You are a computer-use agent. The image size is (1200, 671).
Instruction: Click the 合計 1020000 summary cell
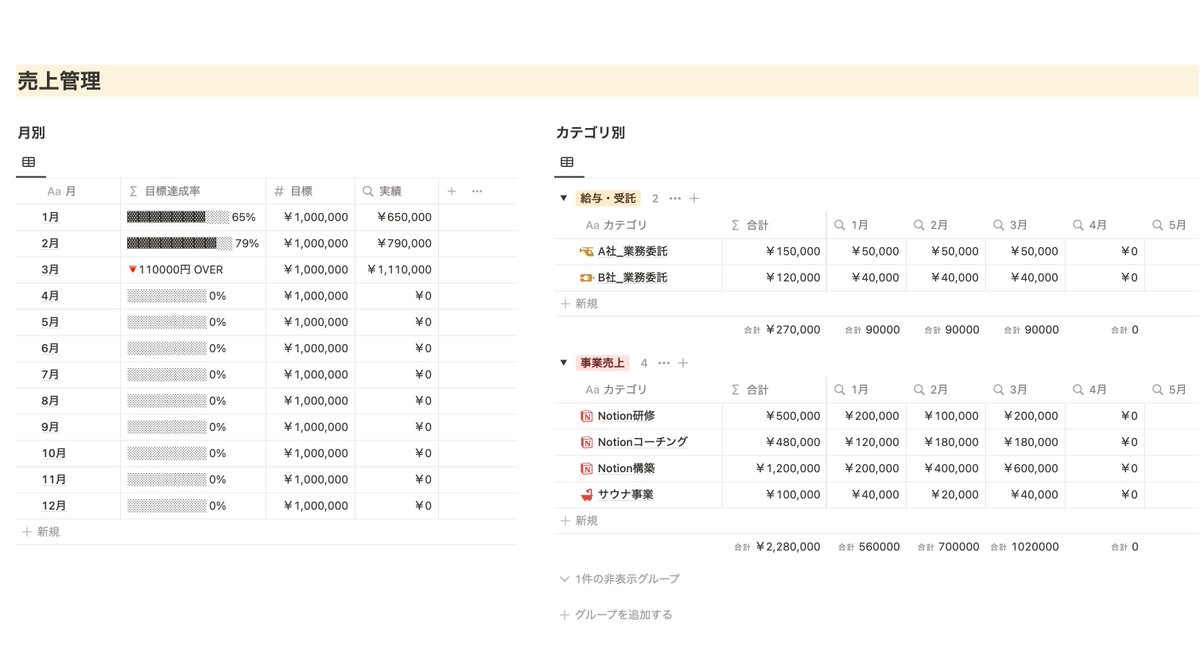[x=1024, y=547]
